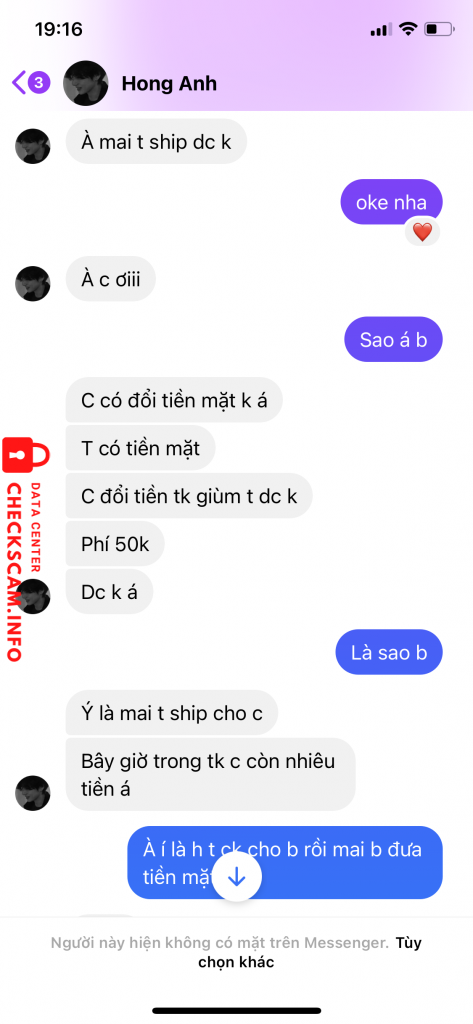Tap heart reaction on 'oke nha' message
The image size is (473, 1024).
pos(422,232)
